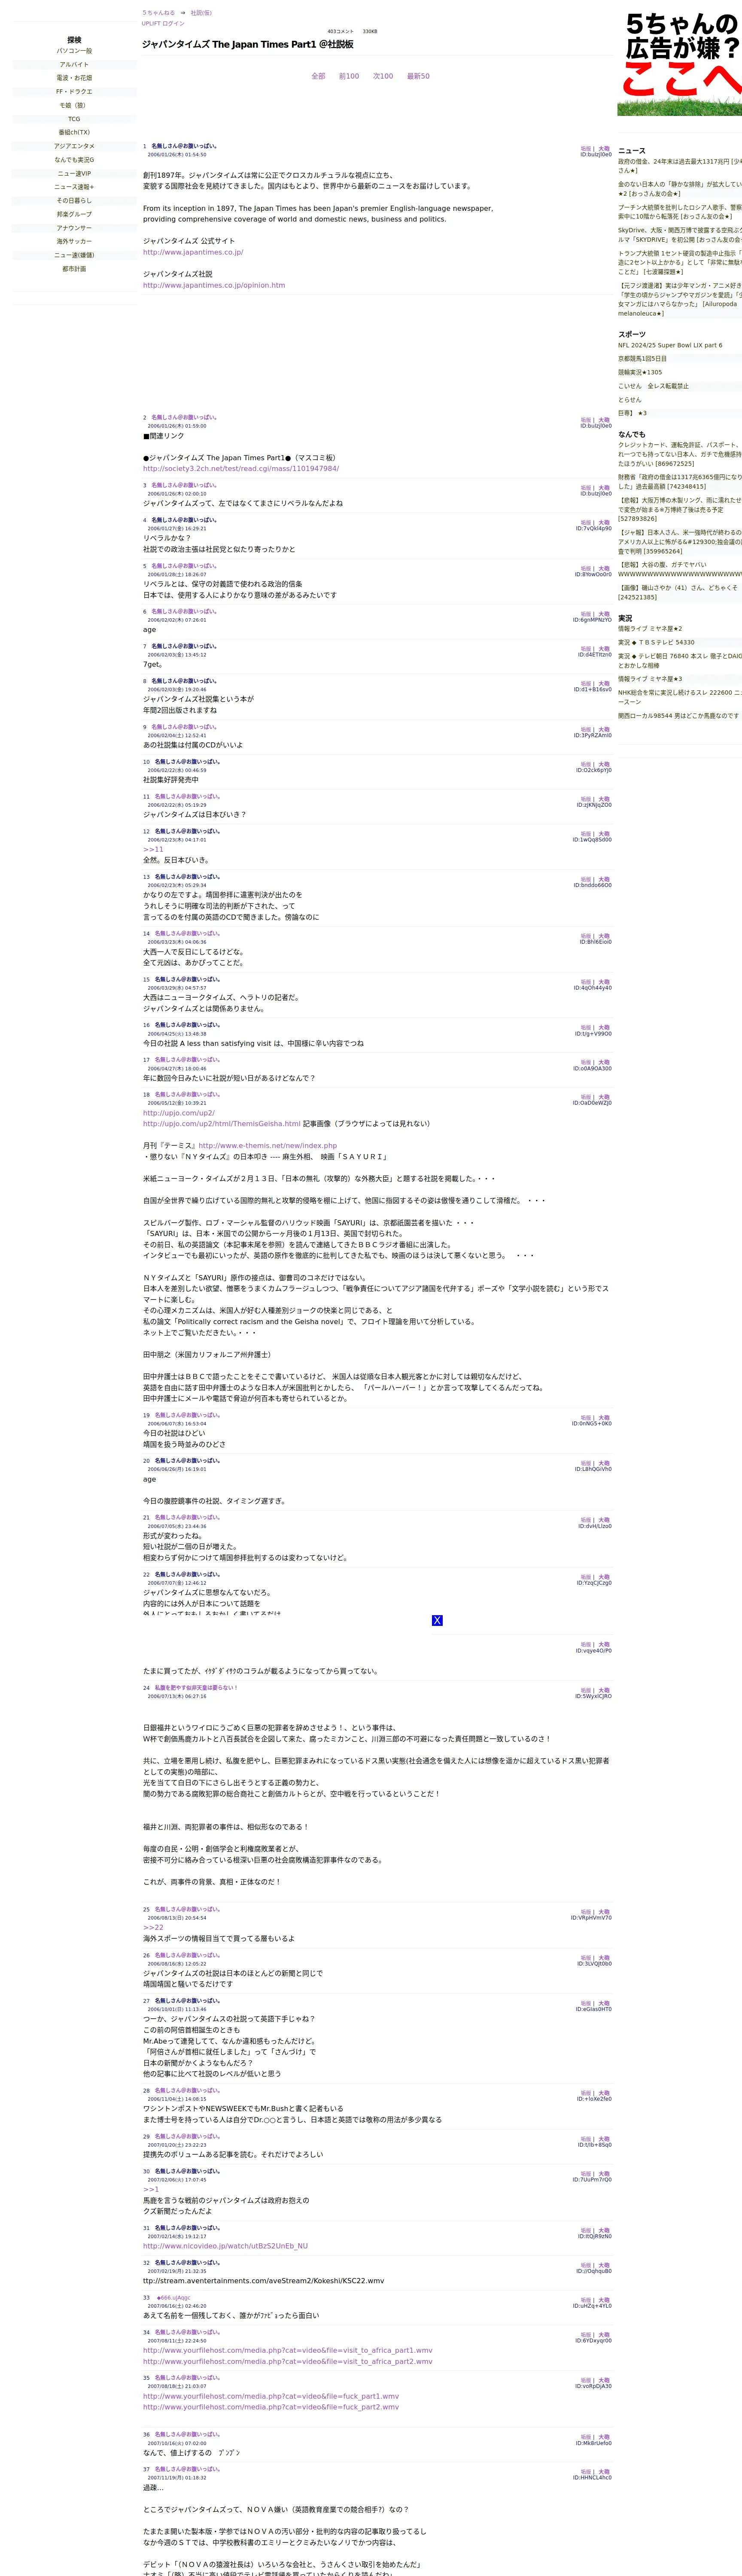
Task: Open the その日暮らし board in sidebar
Action: [x=74, y=201]
